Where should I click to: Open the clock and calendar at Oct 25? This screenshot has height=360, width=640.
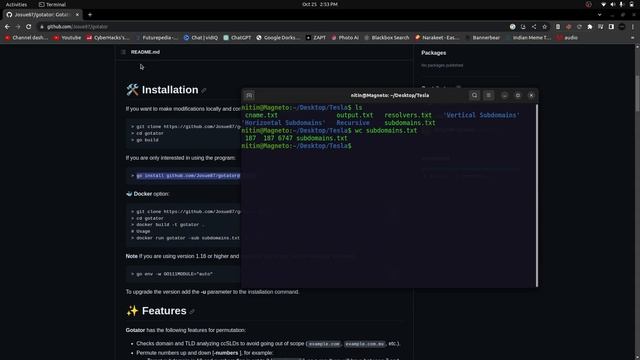(x=320, y=4)
